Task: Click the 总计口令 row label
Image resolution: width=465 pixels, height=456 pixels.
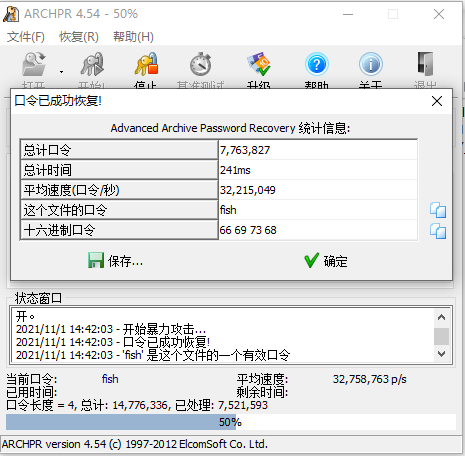Action: coord(119,150)
